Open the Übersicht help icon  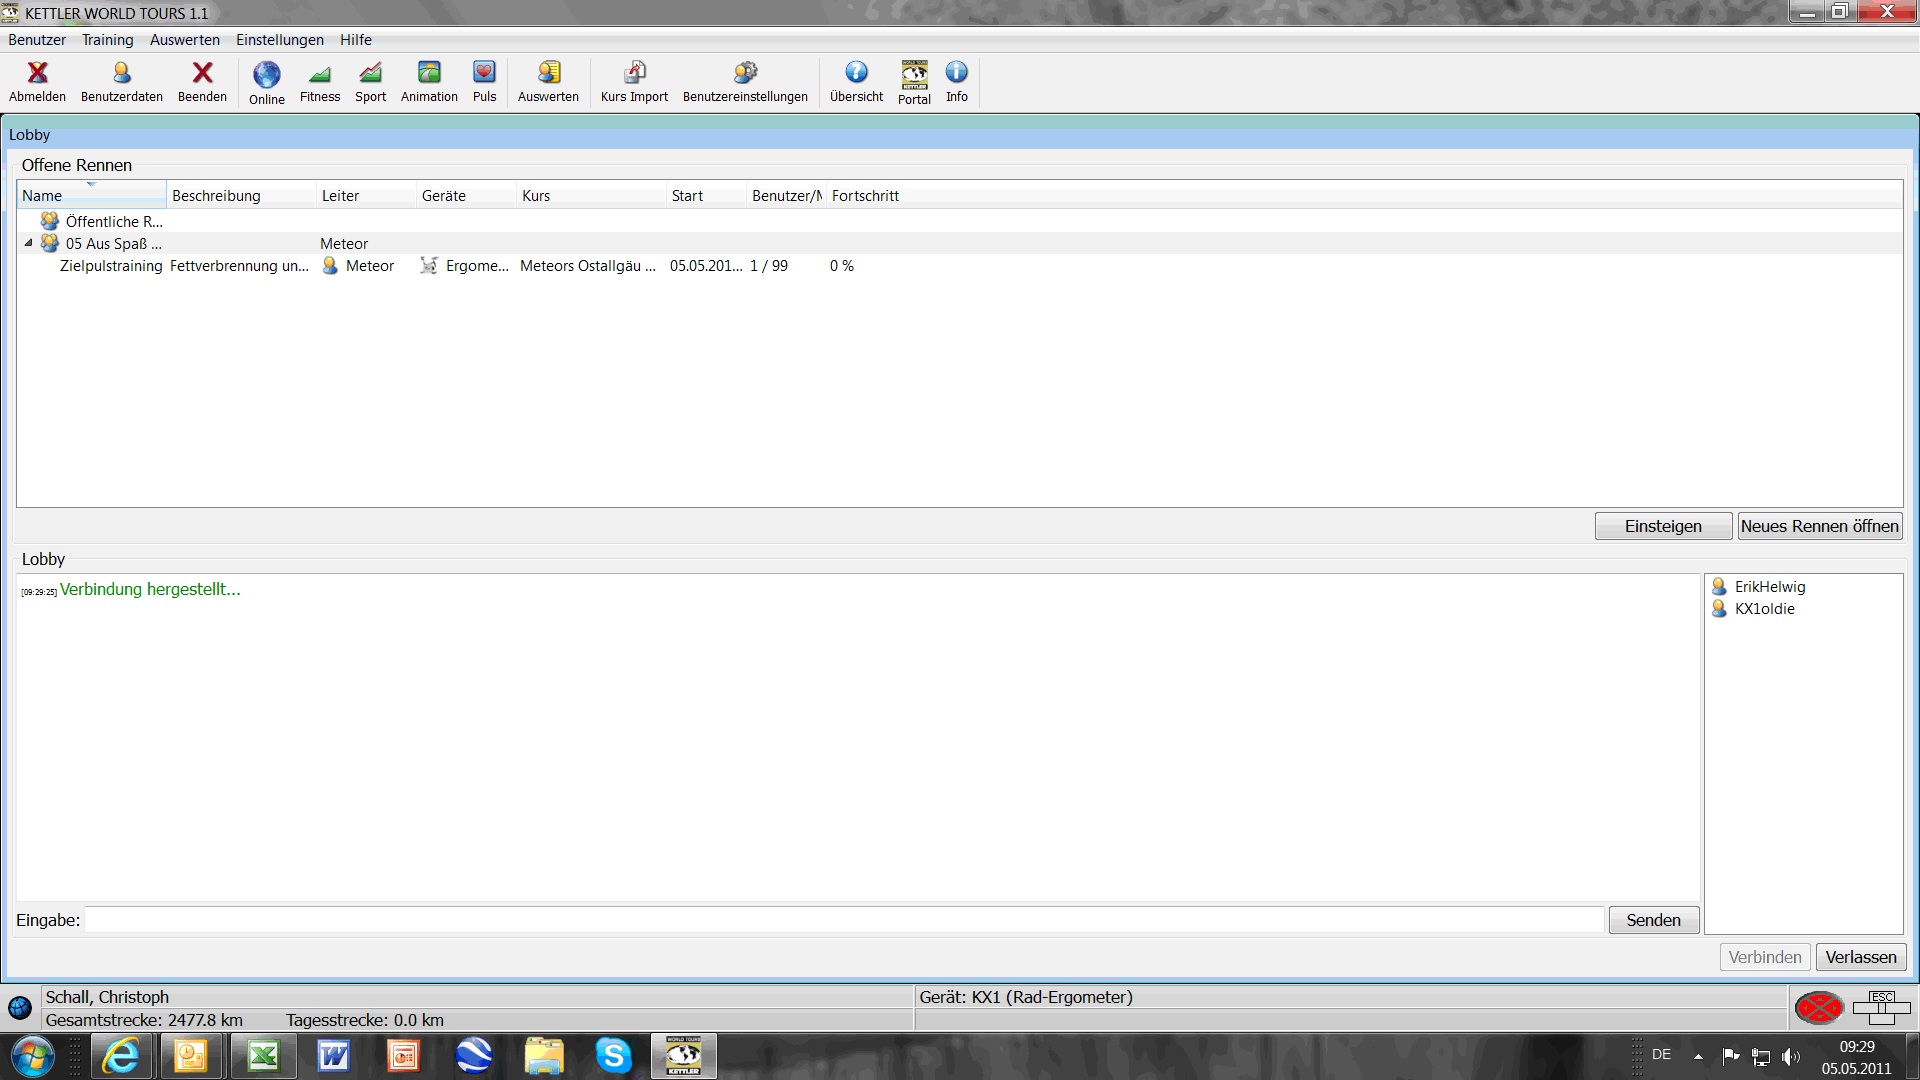[856, 72]
